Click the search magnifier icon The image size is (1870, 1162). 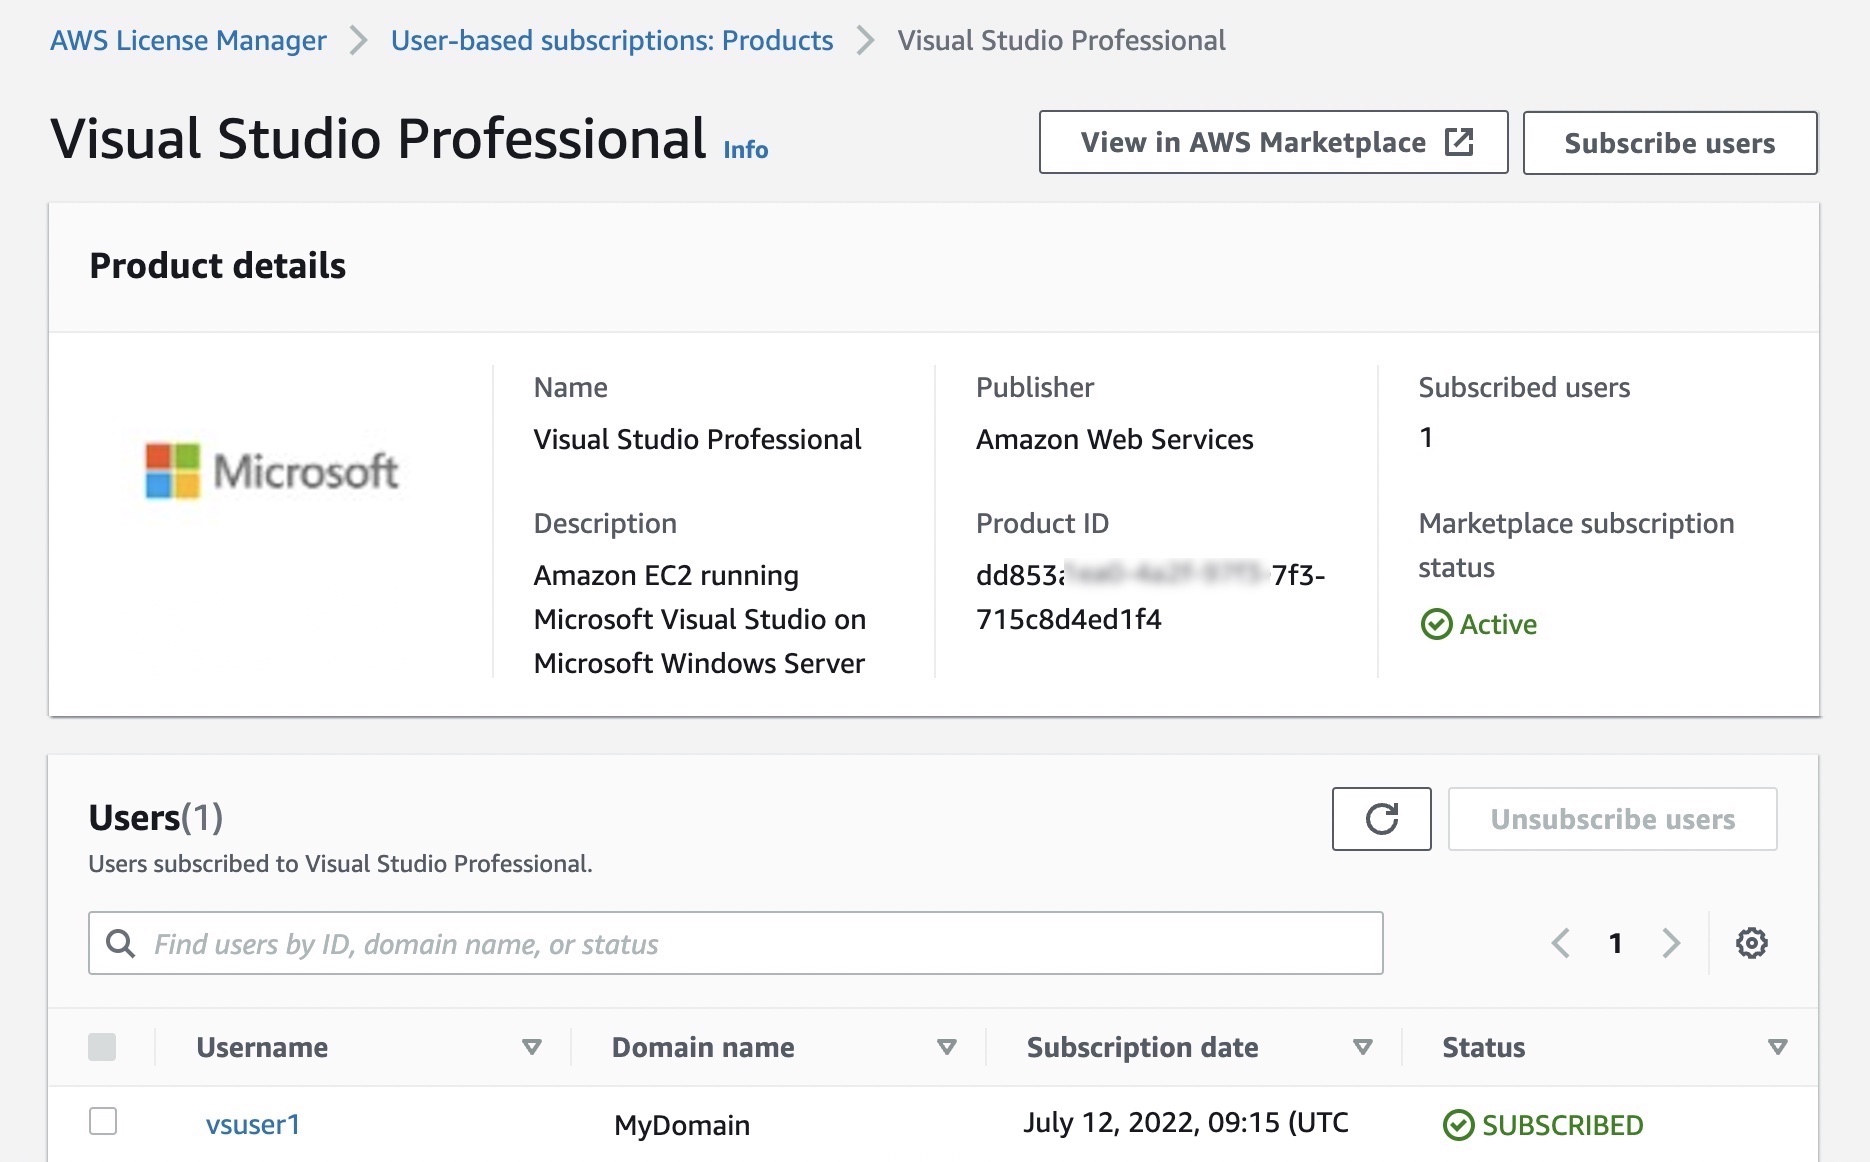121,943
